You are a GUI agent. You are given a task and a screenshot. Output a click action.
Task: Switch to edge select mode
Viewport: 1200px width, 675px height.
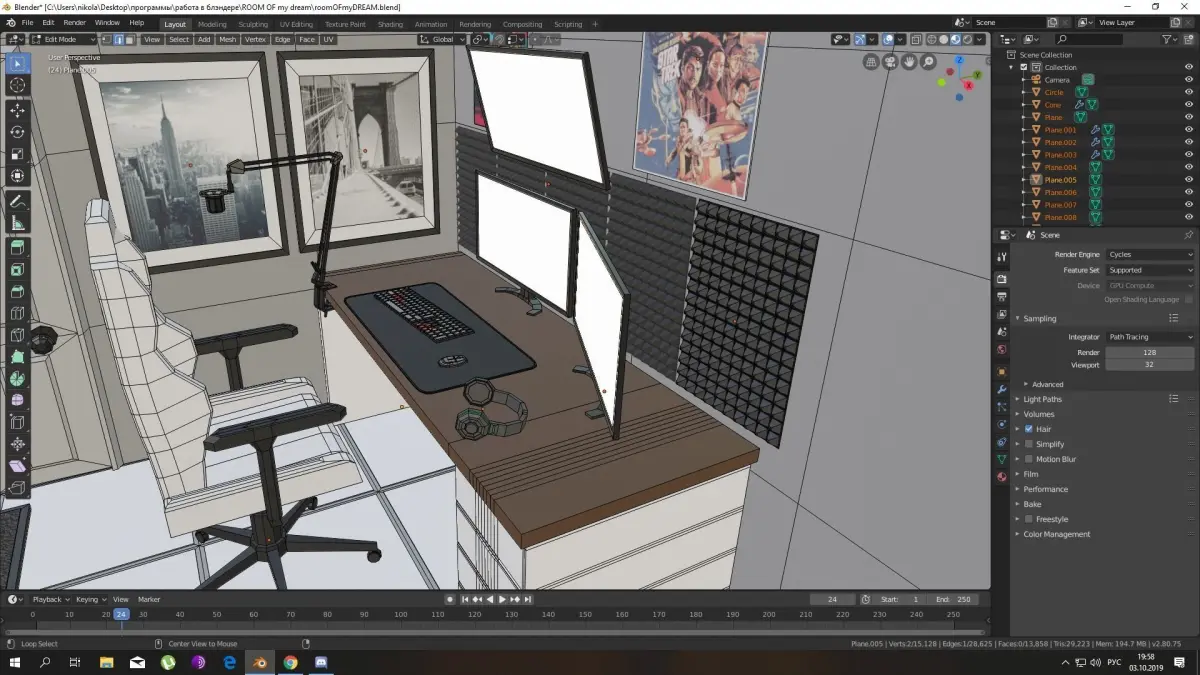[x=119, y=39]
